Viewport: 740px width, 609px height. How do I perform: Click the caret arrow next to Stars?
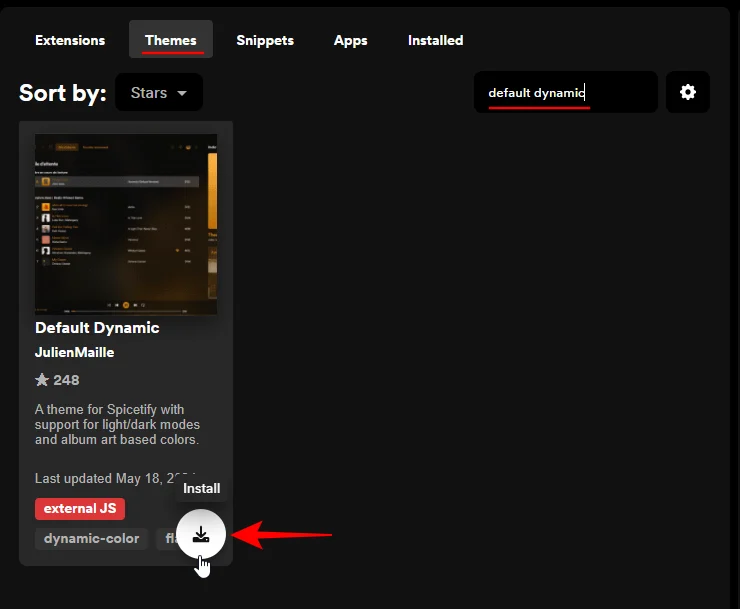[x=182, y=93]
